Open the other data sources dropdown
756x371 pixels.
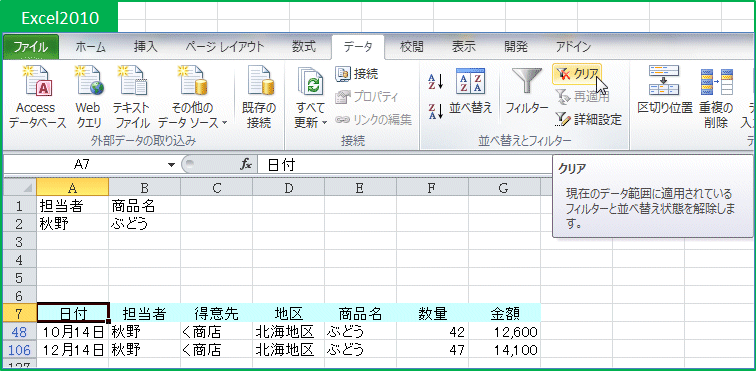[x=192, y=97]
